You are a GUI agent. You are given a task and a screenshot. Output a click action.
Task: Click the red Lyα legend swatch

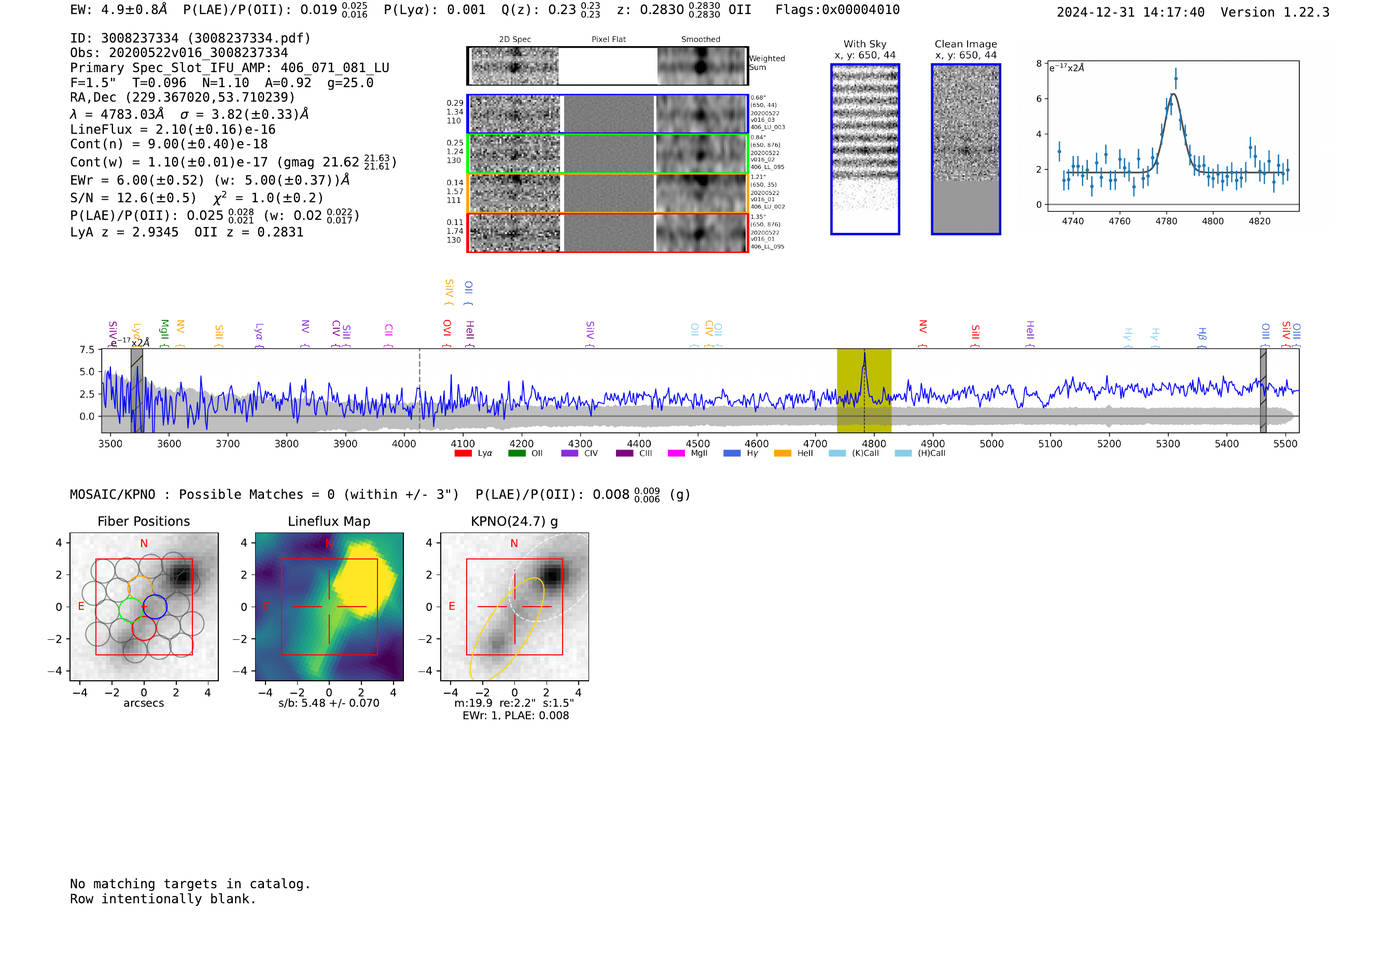coord(462,453)
